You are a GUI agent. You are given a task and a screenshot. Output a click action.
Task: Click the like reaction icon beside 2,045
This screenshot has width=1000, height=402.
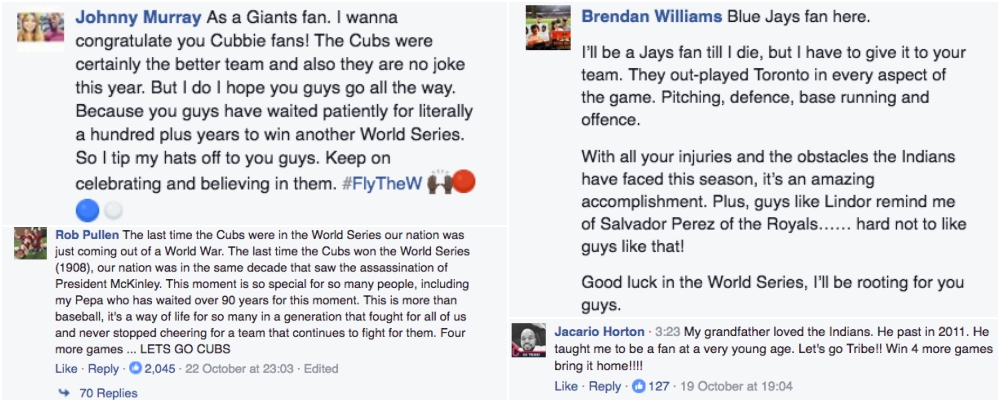[135, 369]
